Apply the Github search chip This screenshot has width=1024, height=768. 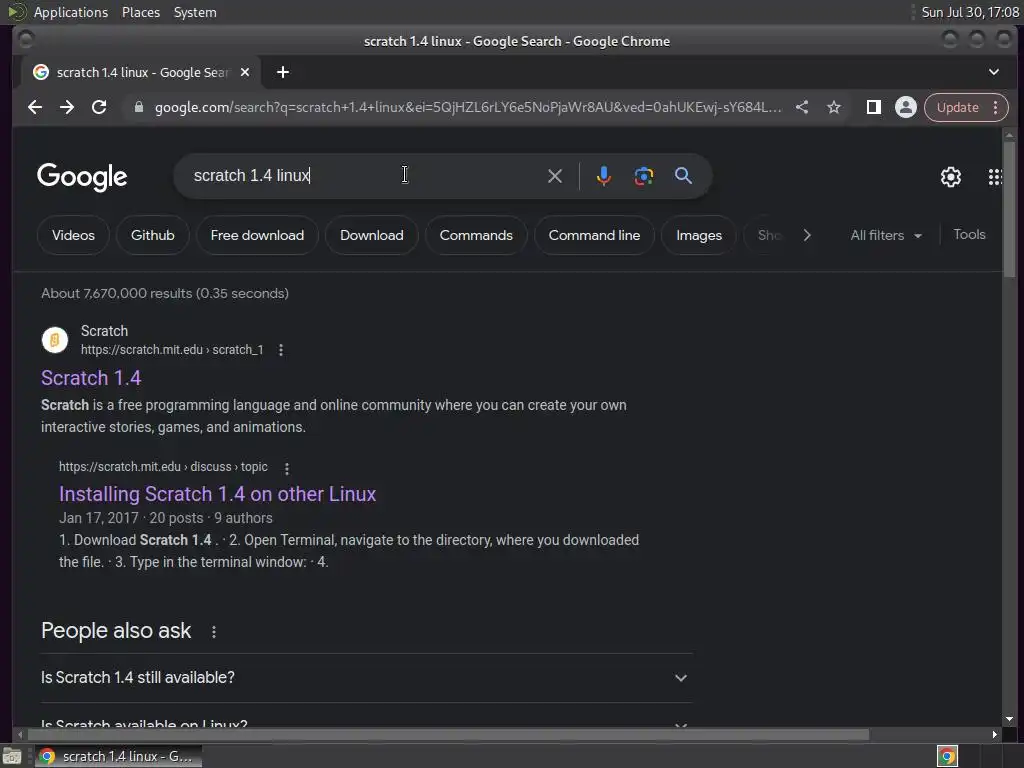pos(152,235)
